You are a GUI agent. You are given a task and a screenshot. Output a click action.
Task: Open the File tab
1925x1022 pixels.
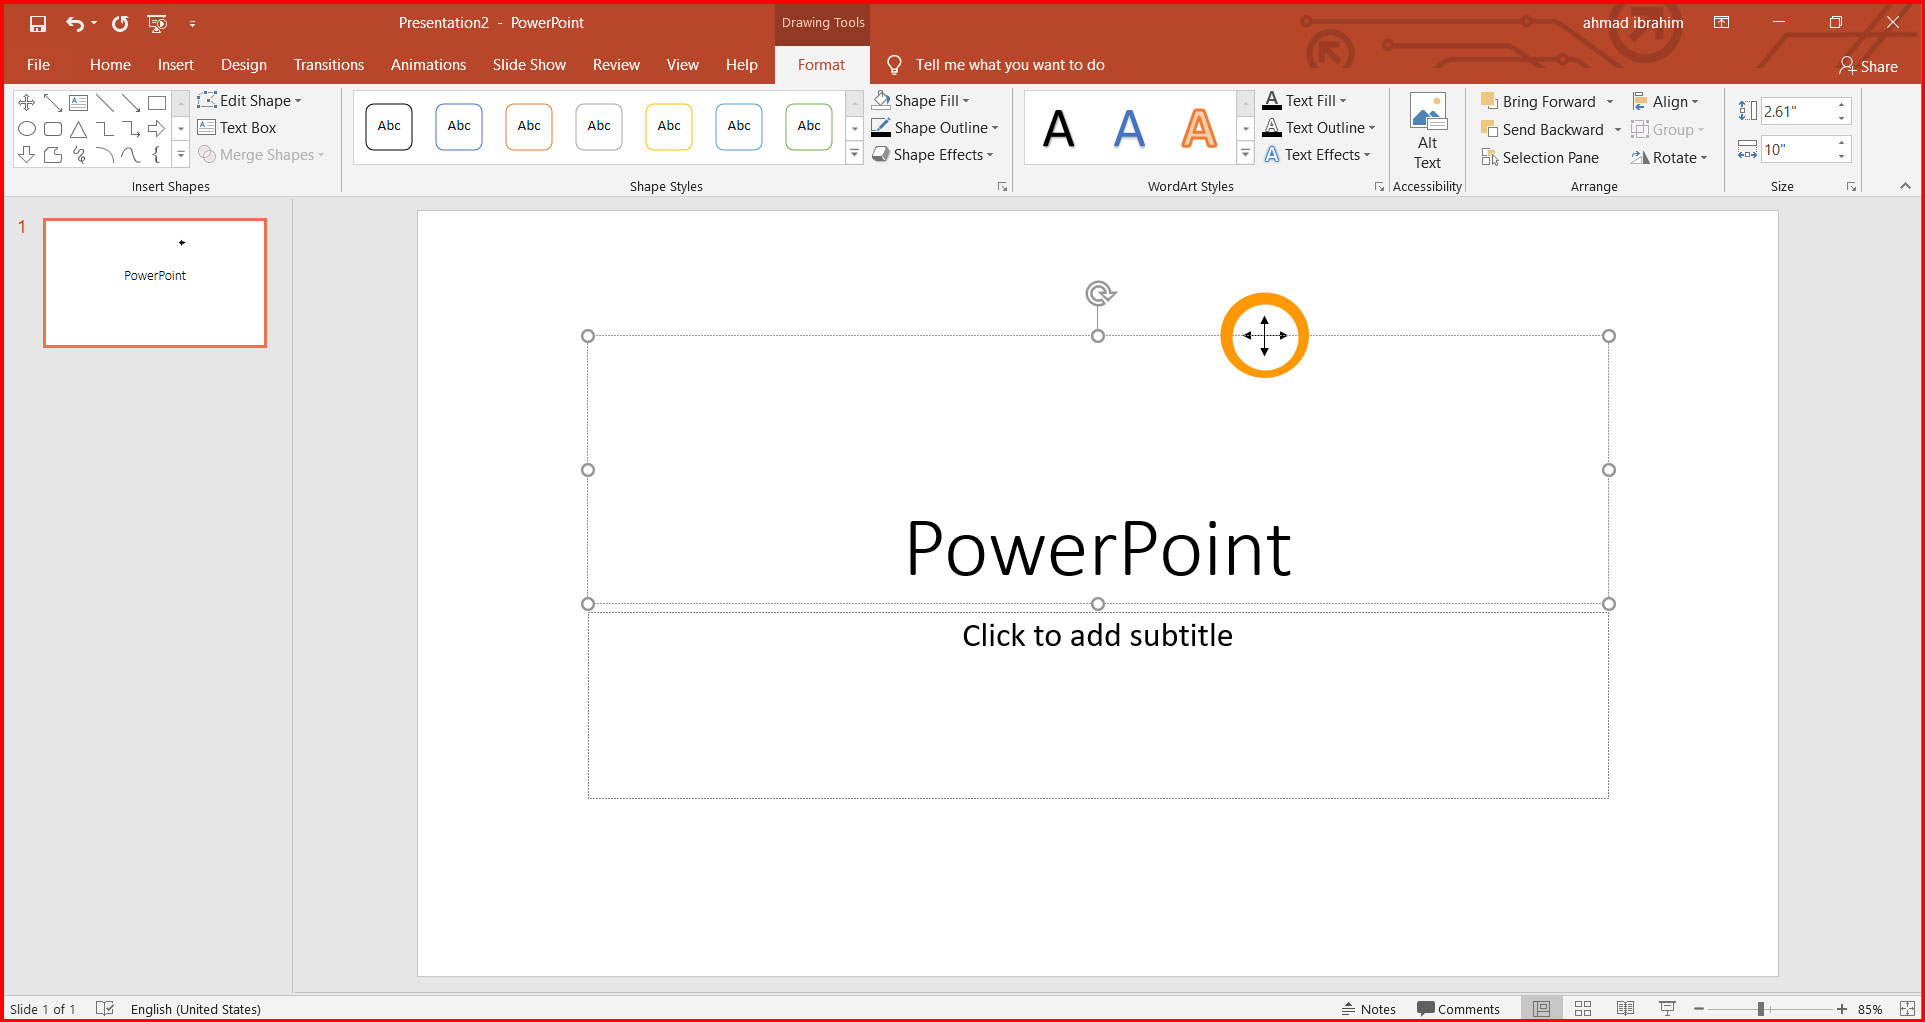[38, 65]
